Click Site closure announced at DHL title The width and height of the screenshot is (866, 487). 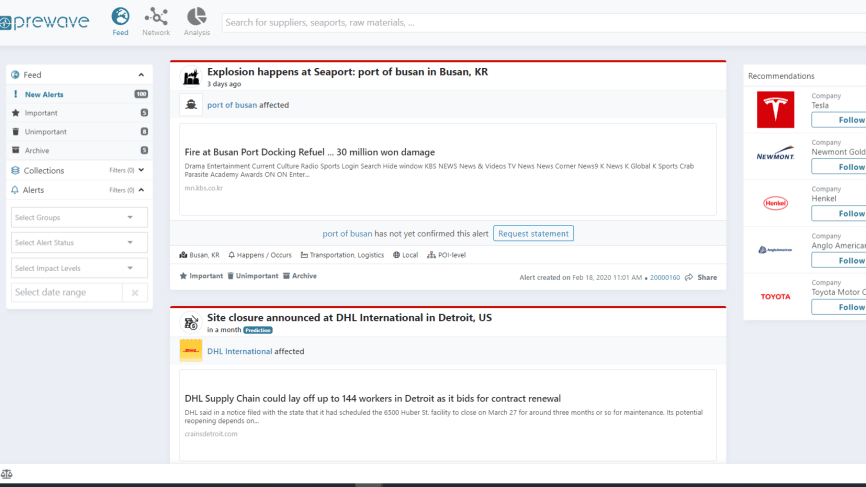click(350, 317)
